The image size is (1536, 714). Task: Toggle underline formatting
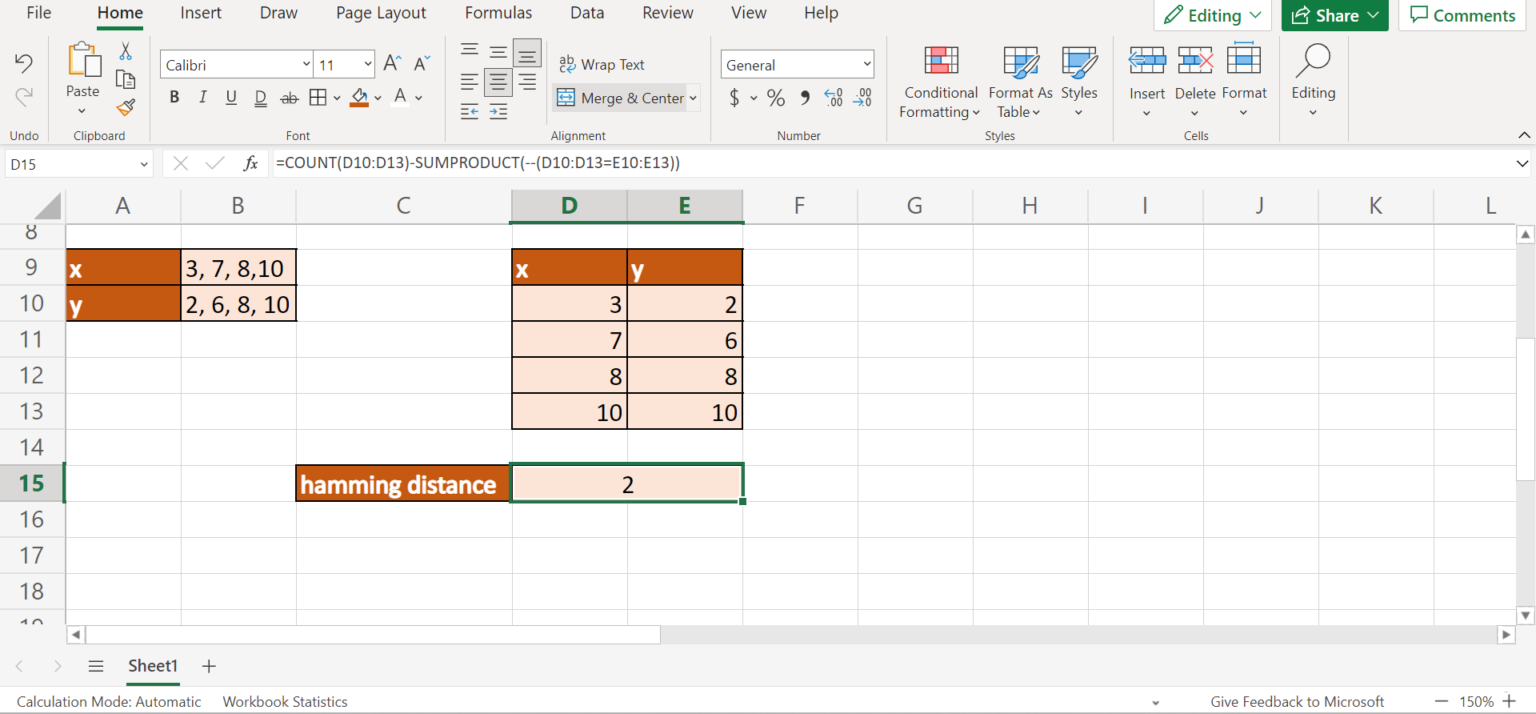click(x=231, y=96)
